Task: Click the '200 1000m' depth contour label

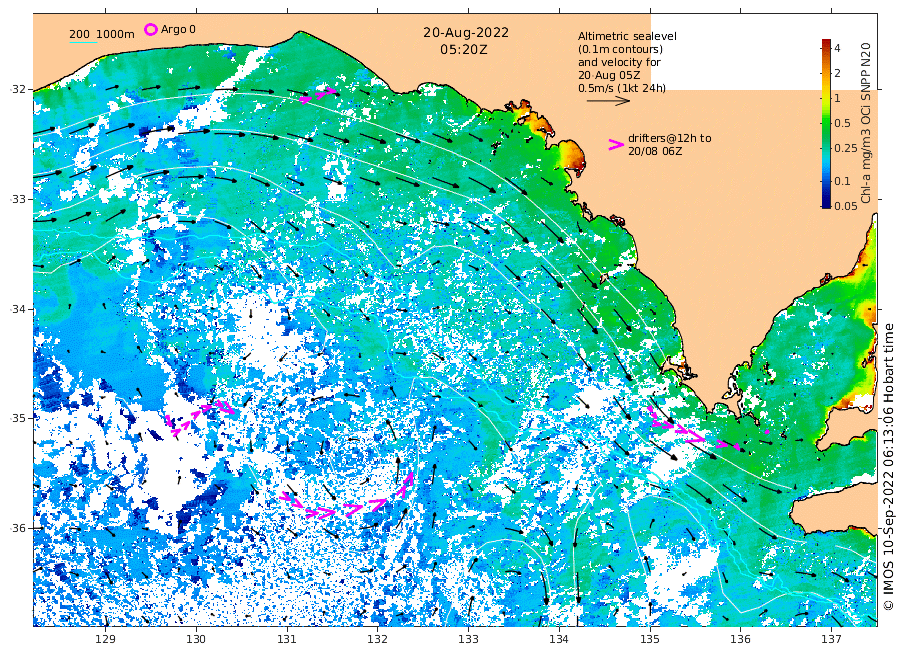Action: click(102, 34)
